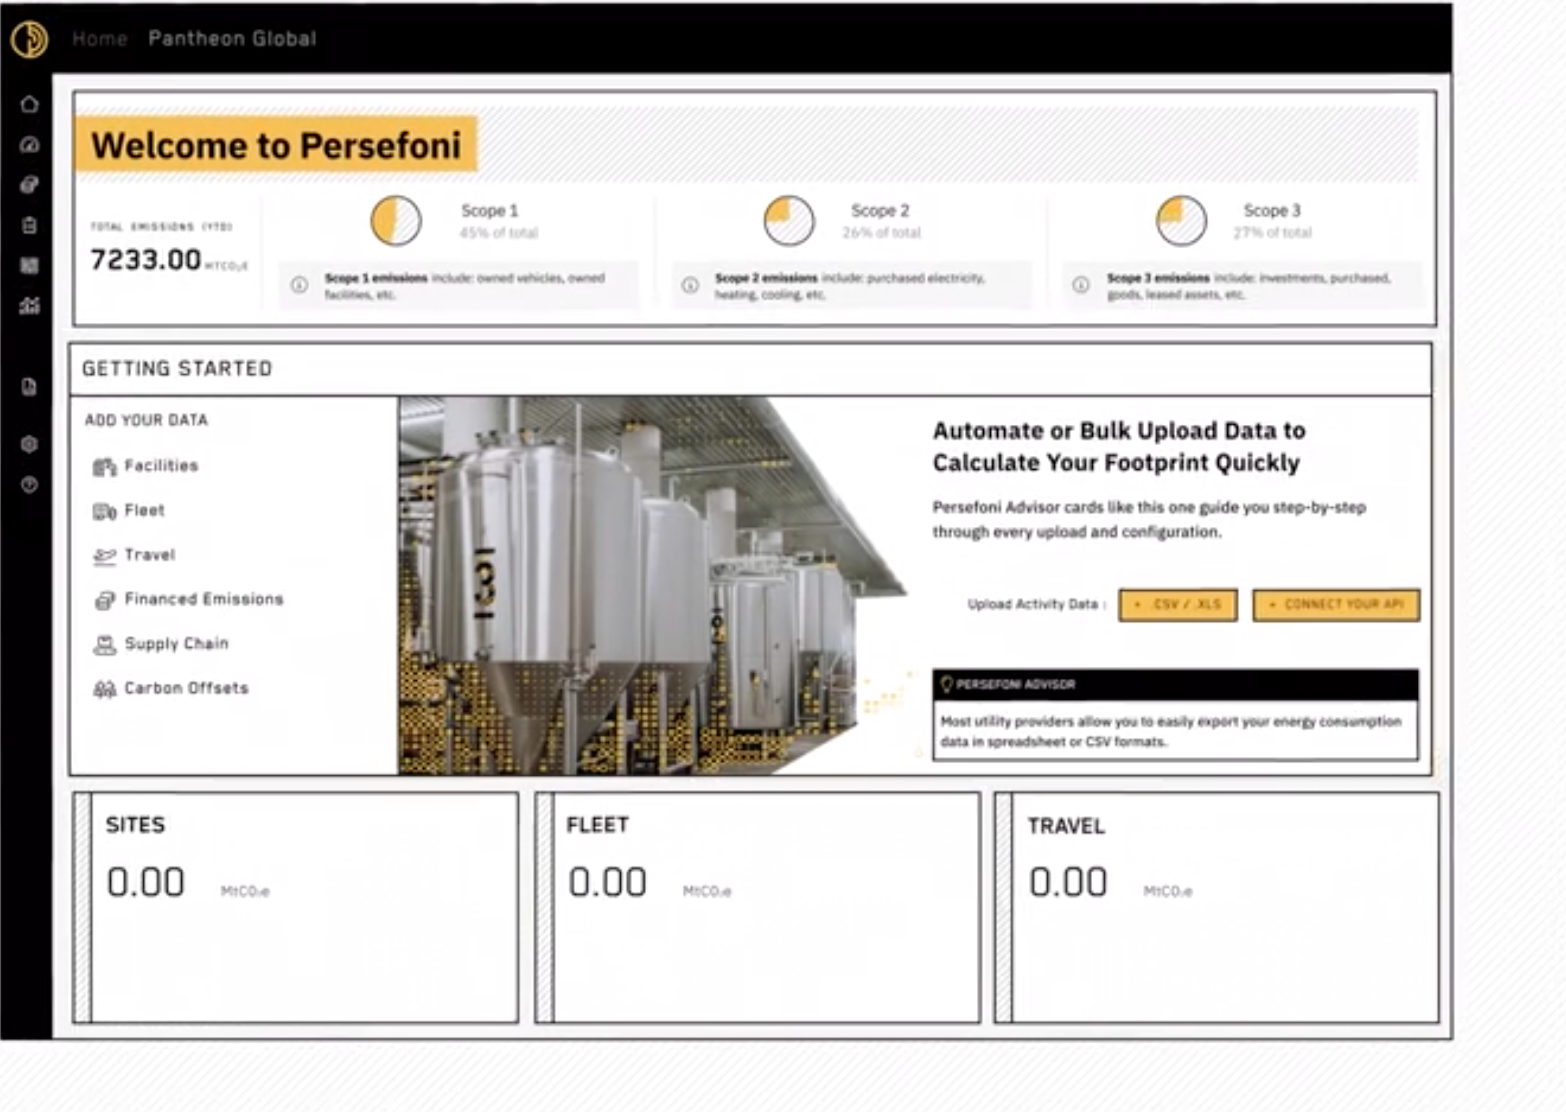Click the Persefoni Advisor lightbulb icon
Viewport: 1566px width, 1112px height.
[x=946, y=684]
